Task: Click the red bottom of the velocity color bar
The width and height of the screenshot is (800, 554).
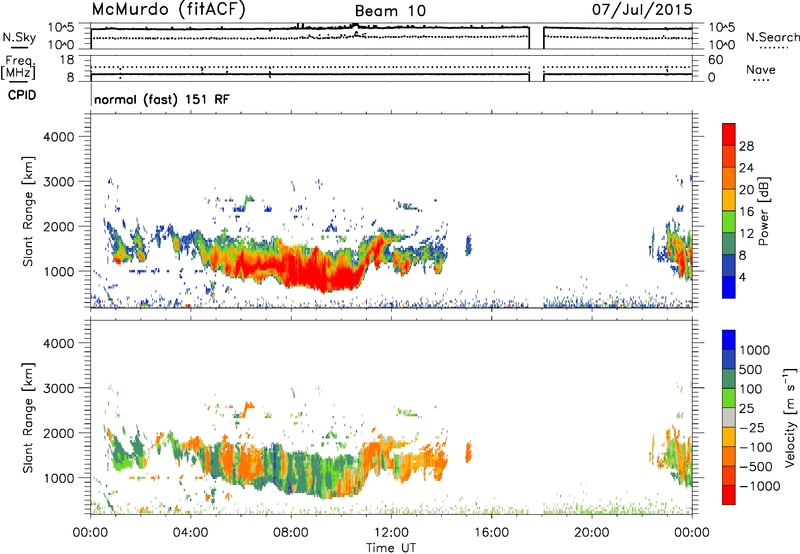Action: (x=729, y=495)
